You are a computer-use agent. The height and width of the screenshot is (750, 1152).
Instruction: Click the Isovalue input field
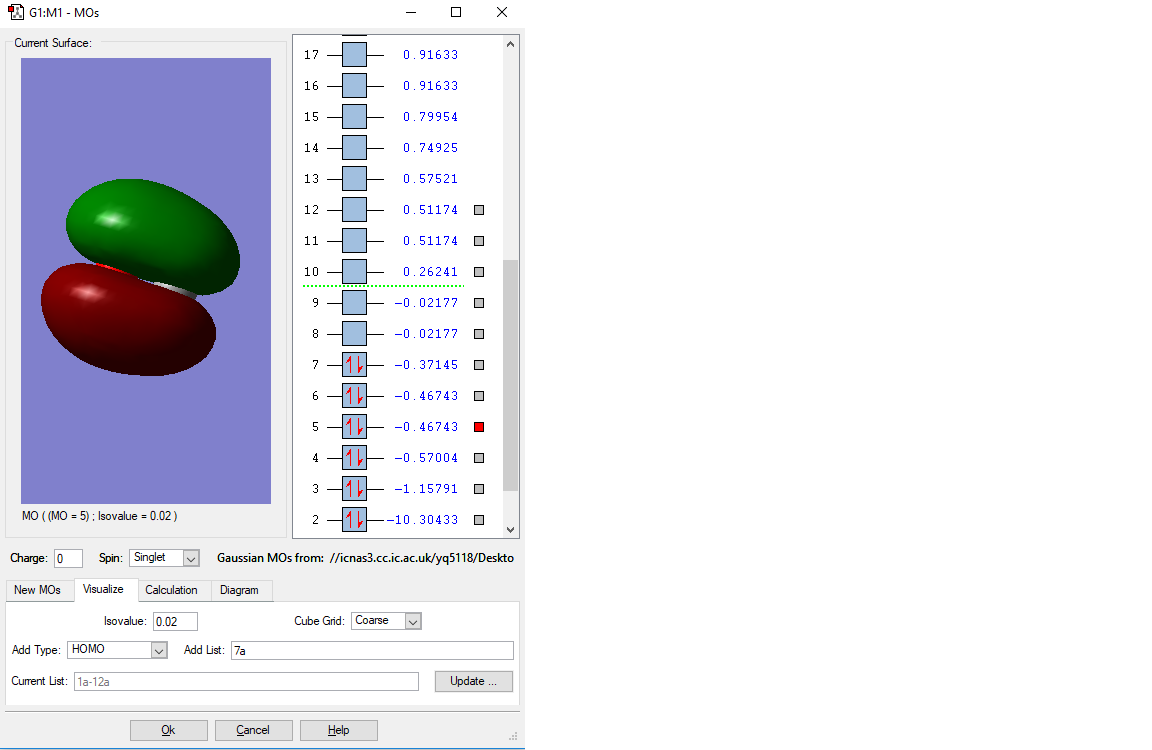175,621
